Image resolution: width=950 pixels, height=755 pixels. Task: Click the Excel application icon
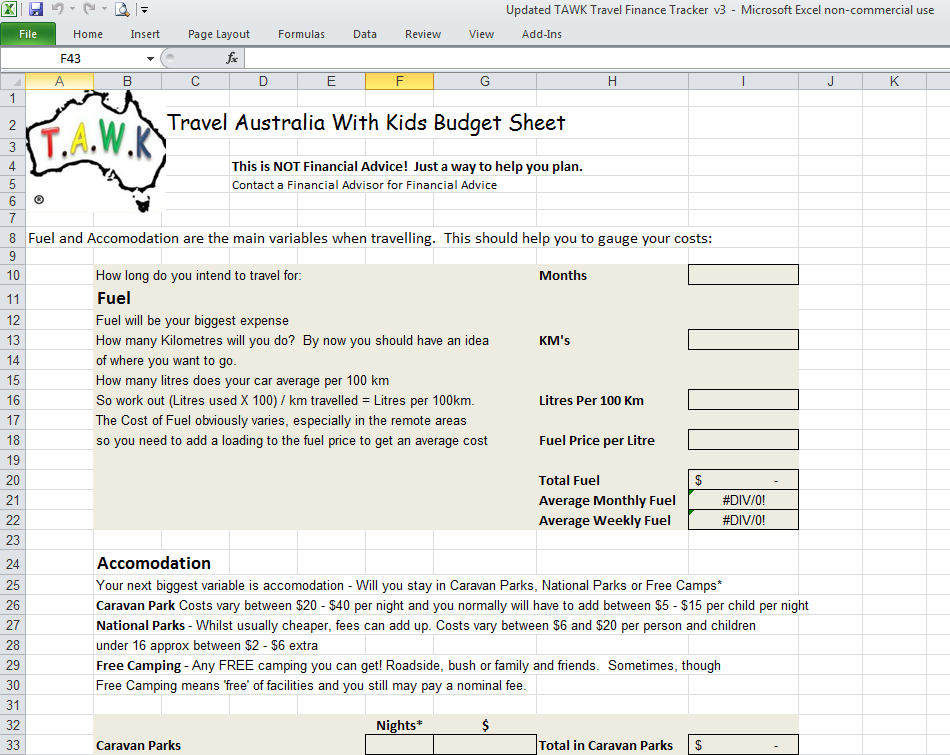[11, 10]
